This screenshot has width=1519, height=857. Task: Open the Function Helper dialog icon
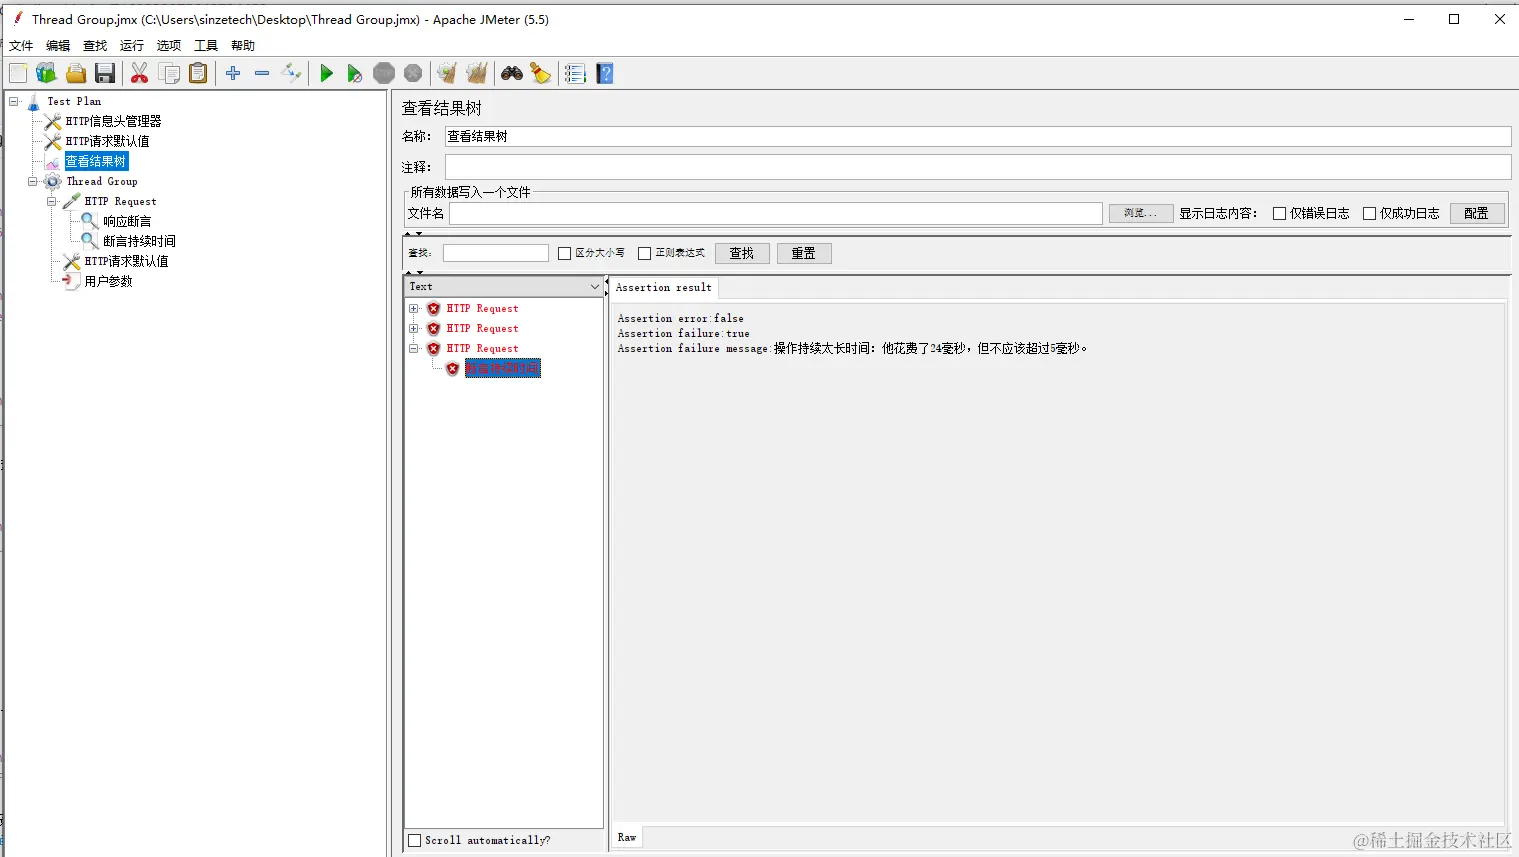[x=575, y=73]
